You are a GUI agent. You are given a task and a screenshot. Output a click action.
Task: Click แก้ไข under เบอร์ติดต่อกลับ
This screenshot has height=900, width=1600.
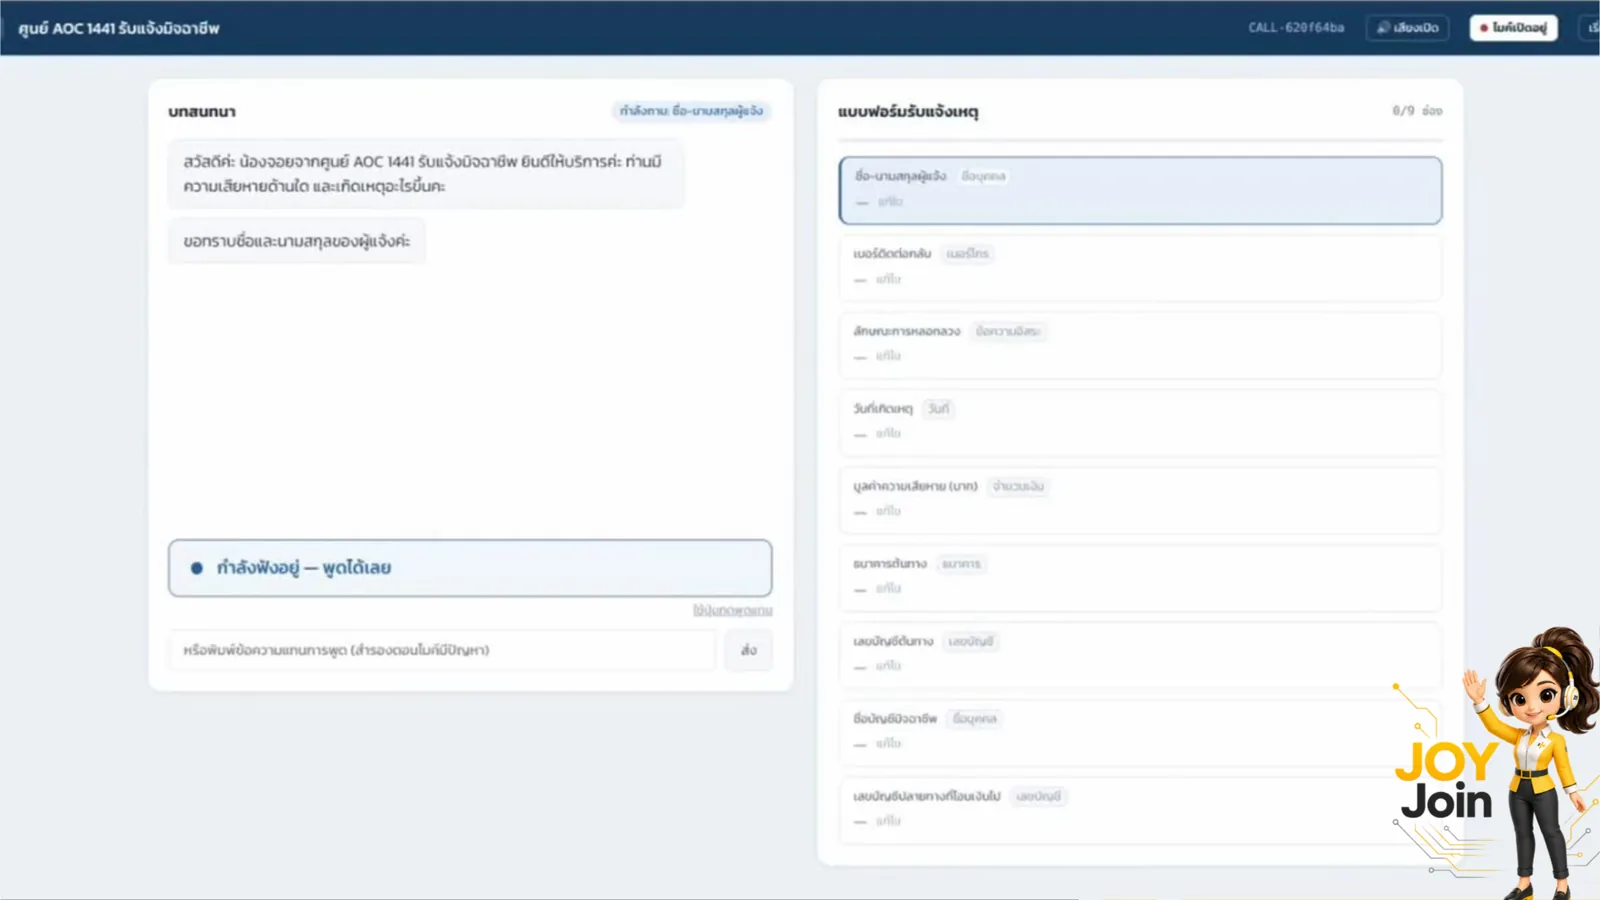[888, 279]
